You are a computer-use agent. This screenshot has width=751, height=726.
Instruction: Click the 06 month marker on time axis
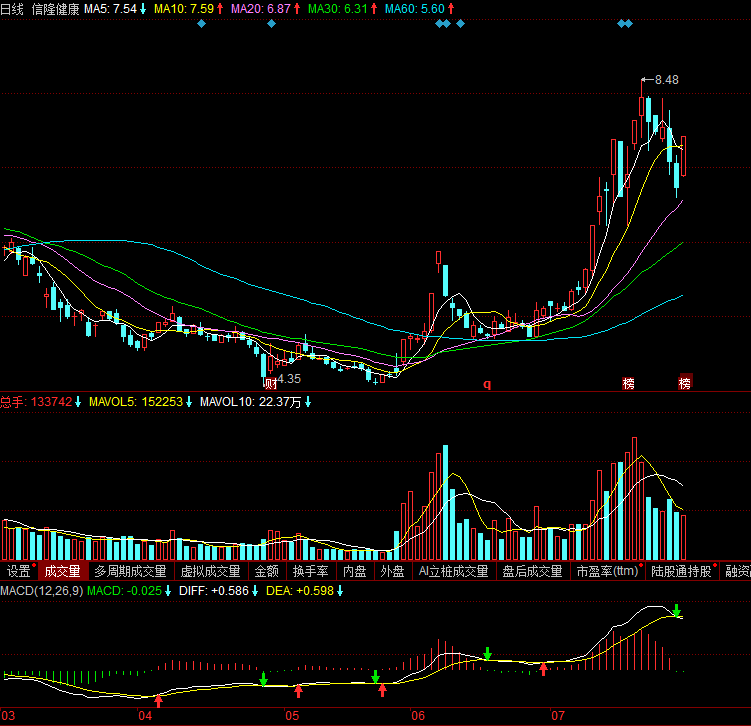click(x=418, y=716)
